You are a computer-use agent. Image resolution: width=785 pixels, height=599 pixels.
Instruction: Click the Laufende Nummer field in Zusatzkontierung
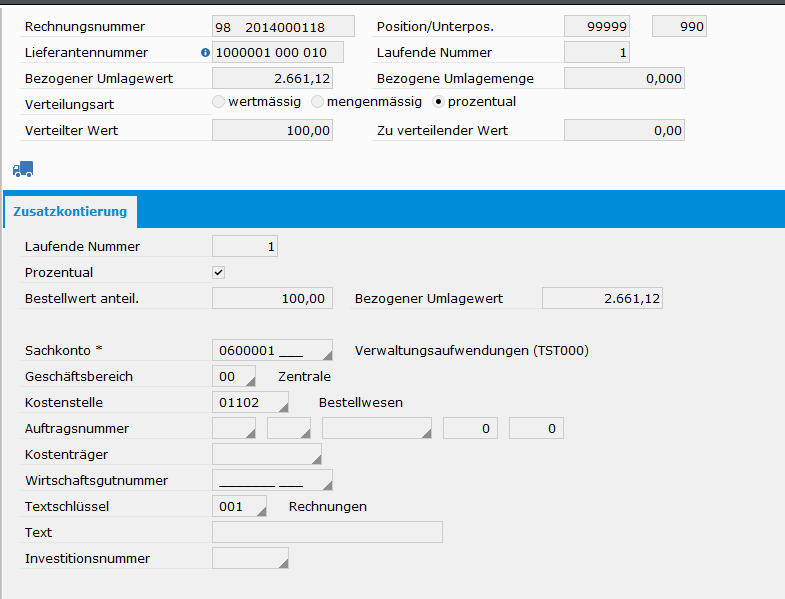245,246
